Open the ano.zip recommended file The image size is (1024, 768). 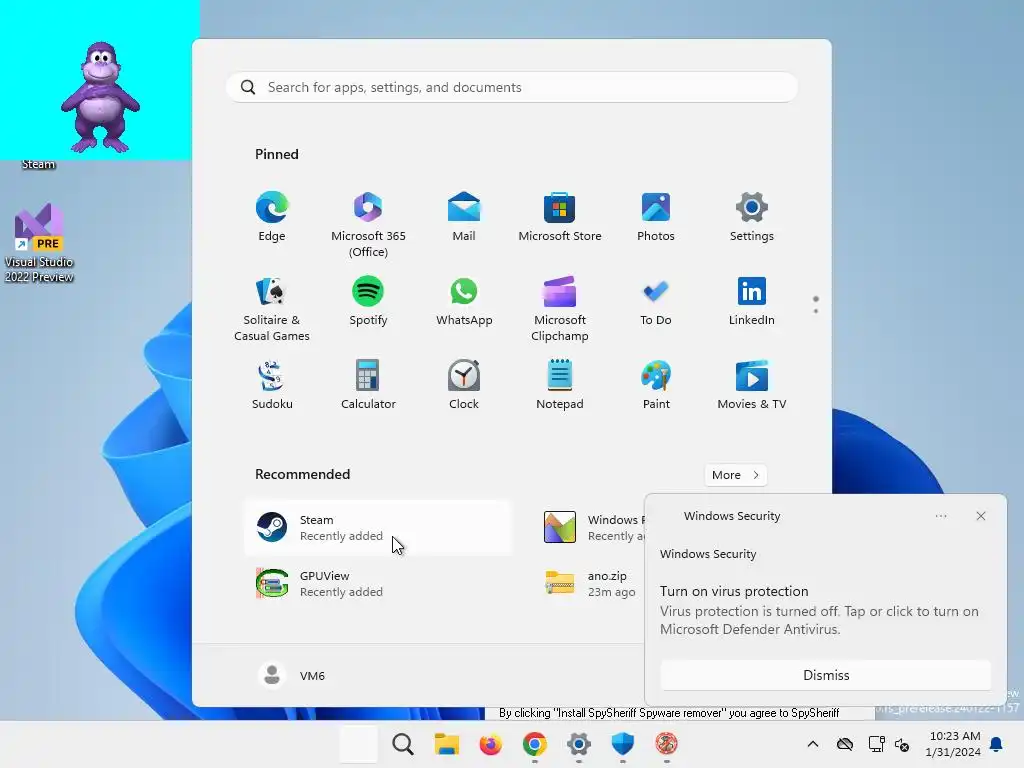click(x=591, y=584)
